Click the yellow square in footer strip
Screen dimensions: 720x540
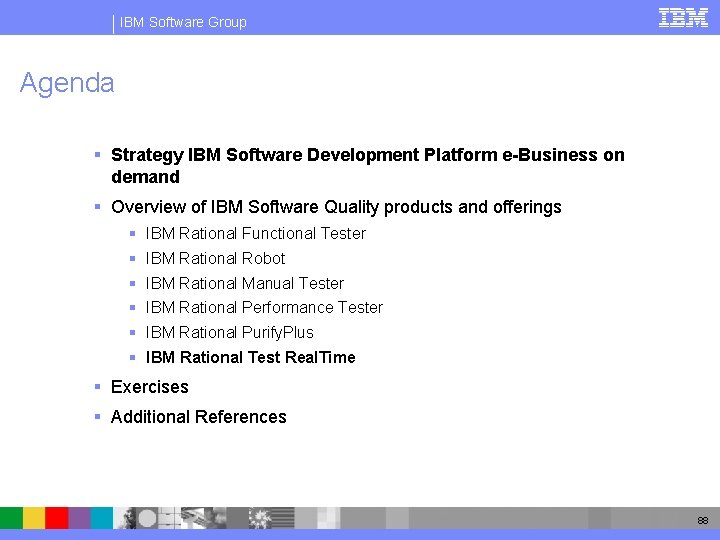[34, 518]
